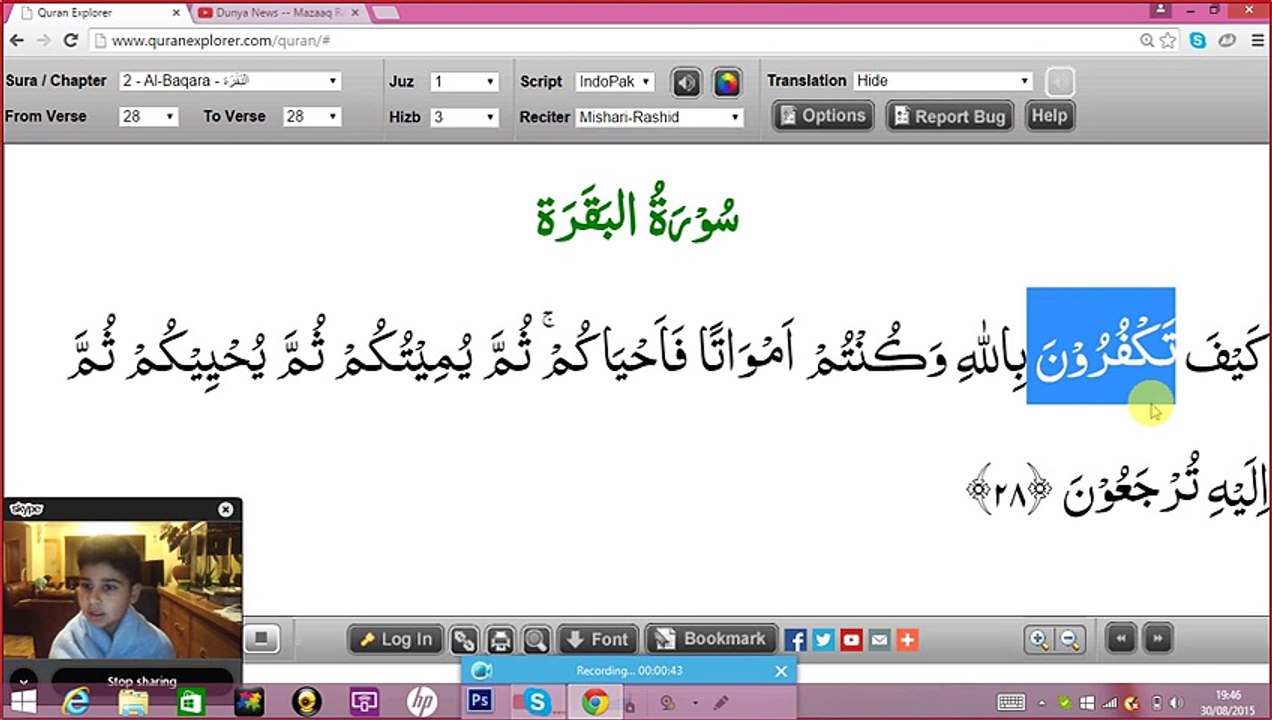Open Photoshop from the taskbar

point(480,702)
